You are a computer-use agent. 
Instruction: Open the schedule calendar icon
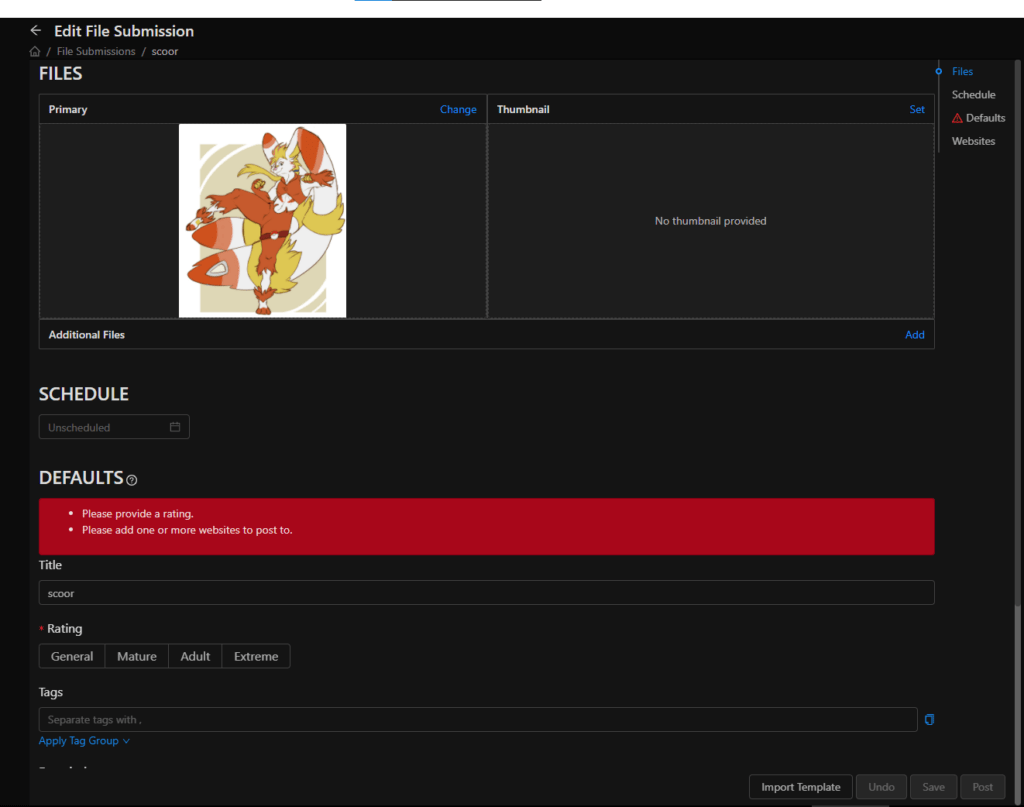click(x=175, y=427)
